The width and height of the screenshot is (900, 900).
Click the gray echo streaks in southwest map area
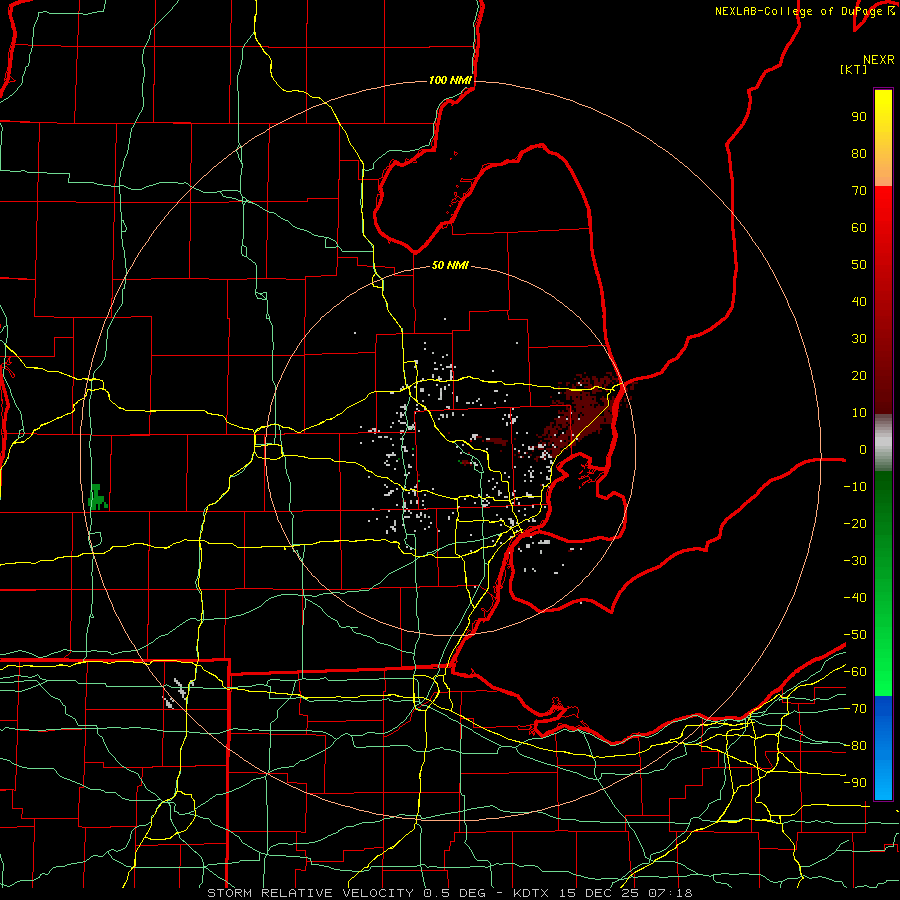click(178, 693)
